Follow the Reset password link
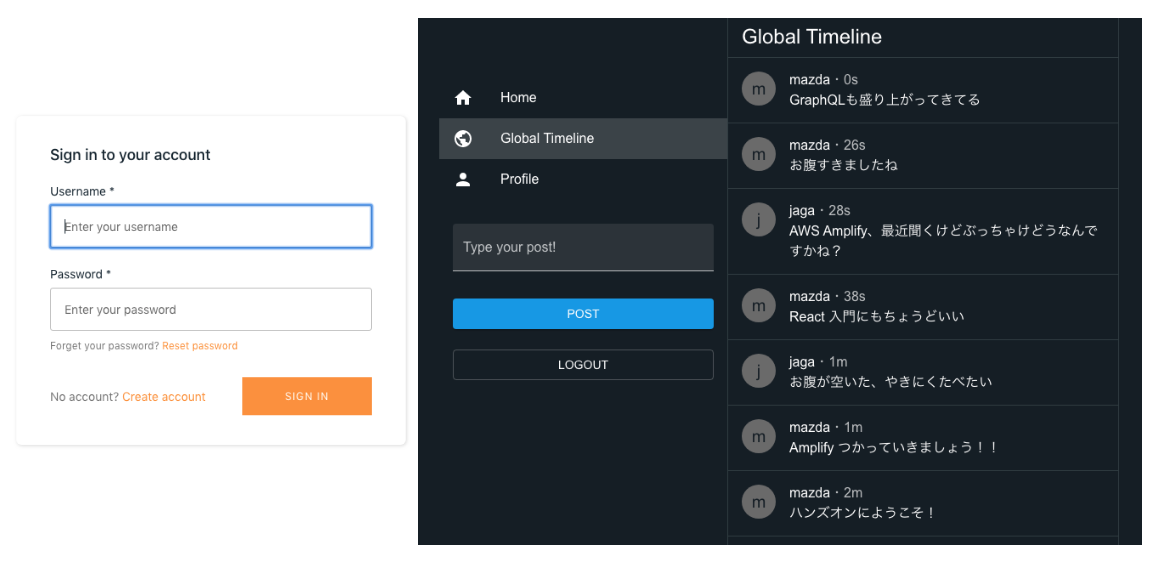The width and height of the screenshot is (1157, 569). tap(200, 345)
